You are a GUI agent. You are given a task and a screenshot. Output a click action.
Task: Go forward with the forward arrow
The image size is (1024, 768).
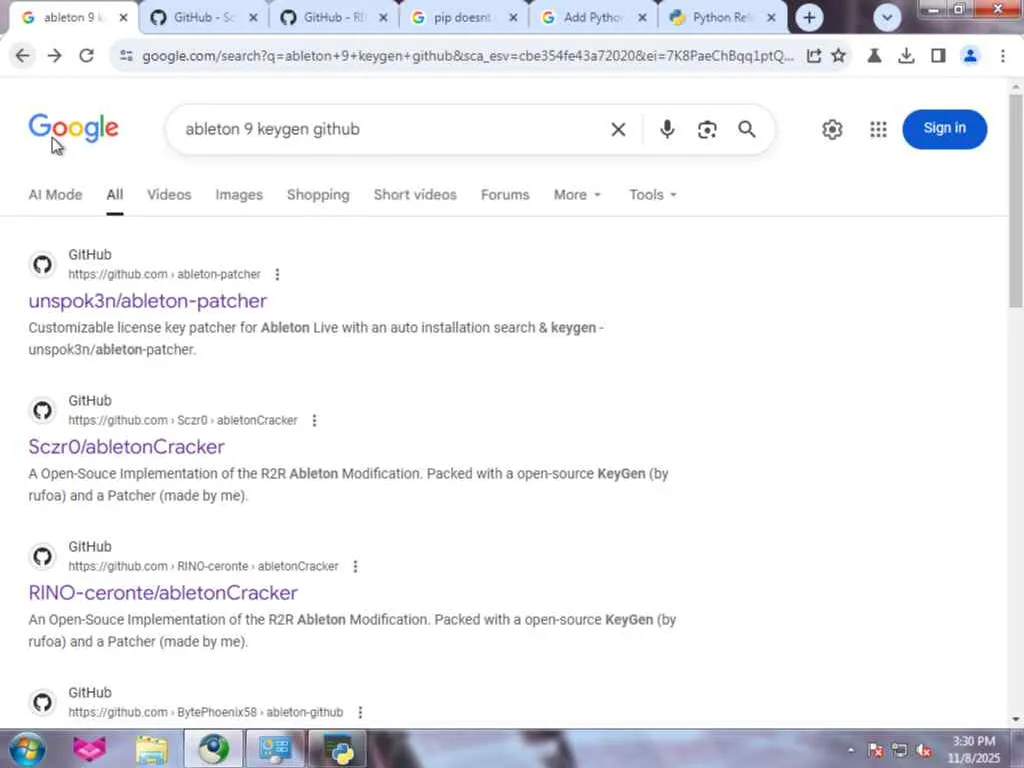tap(55, 56)
